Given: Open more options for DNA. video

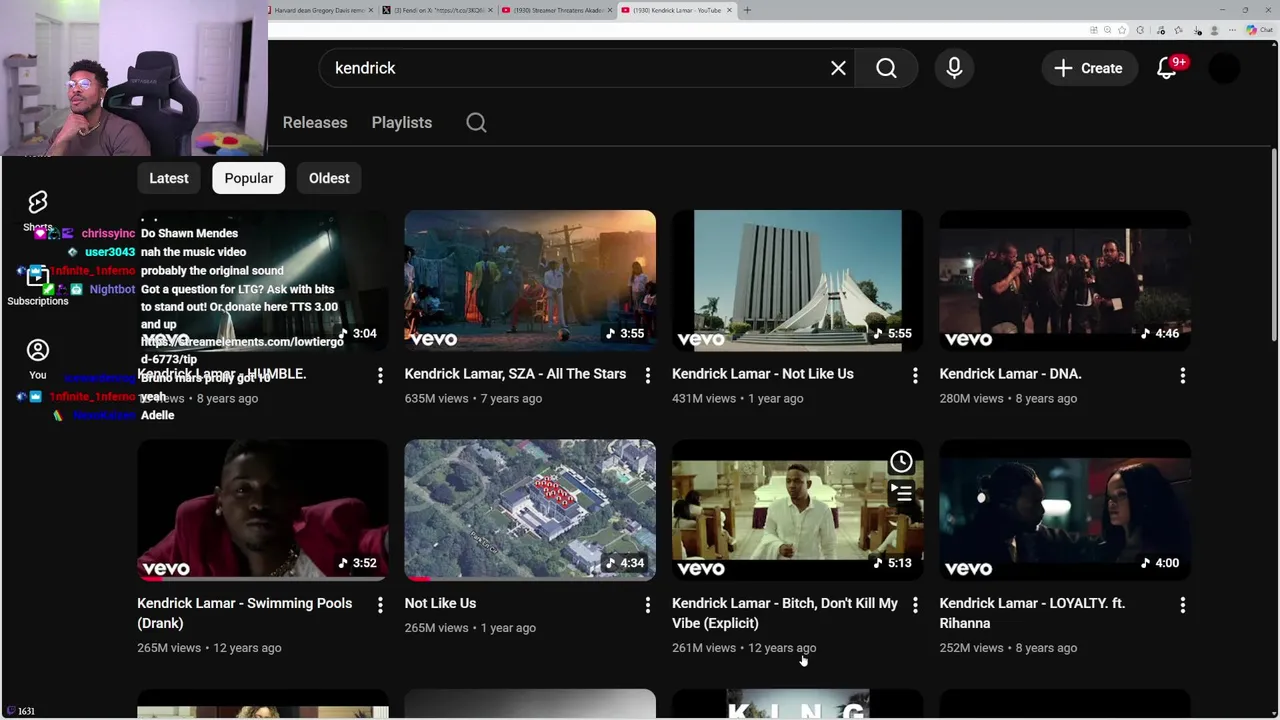Looking at the screenshot, I should [x=1182, y=375].
